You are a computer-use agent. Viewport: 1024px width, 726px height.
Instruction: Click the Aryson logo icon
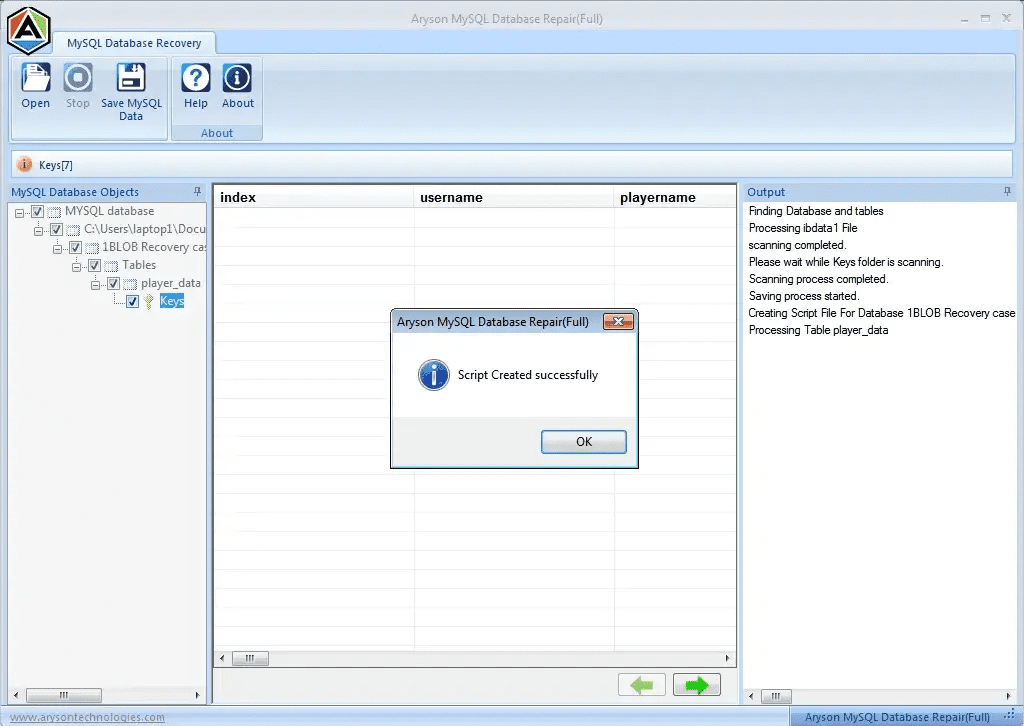[x=29, y=30]
